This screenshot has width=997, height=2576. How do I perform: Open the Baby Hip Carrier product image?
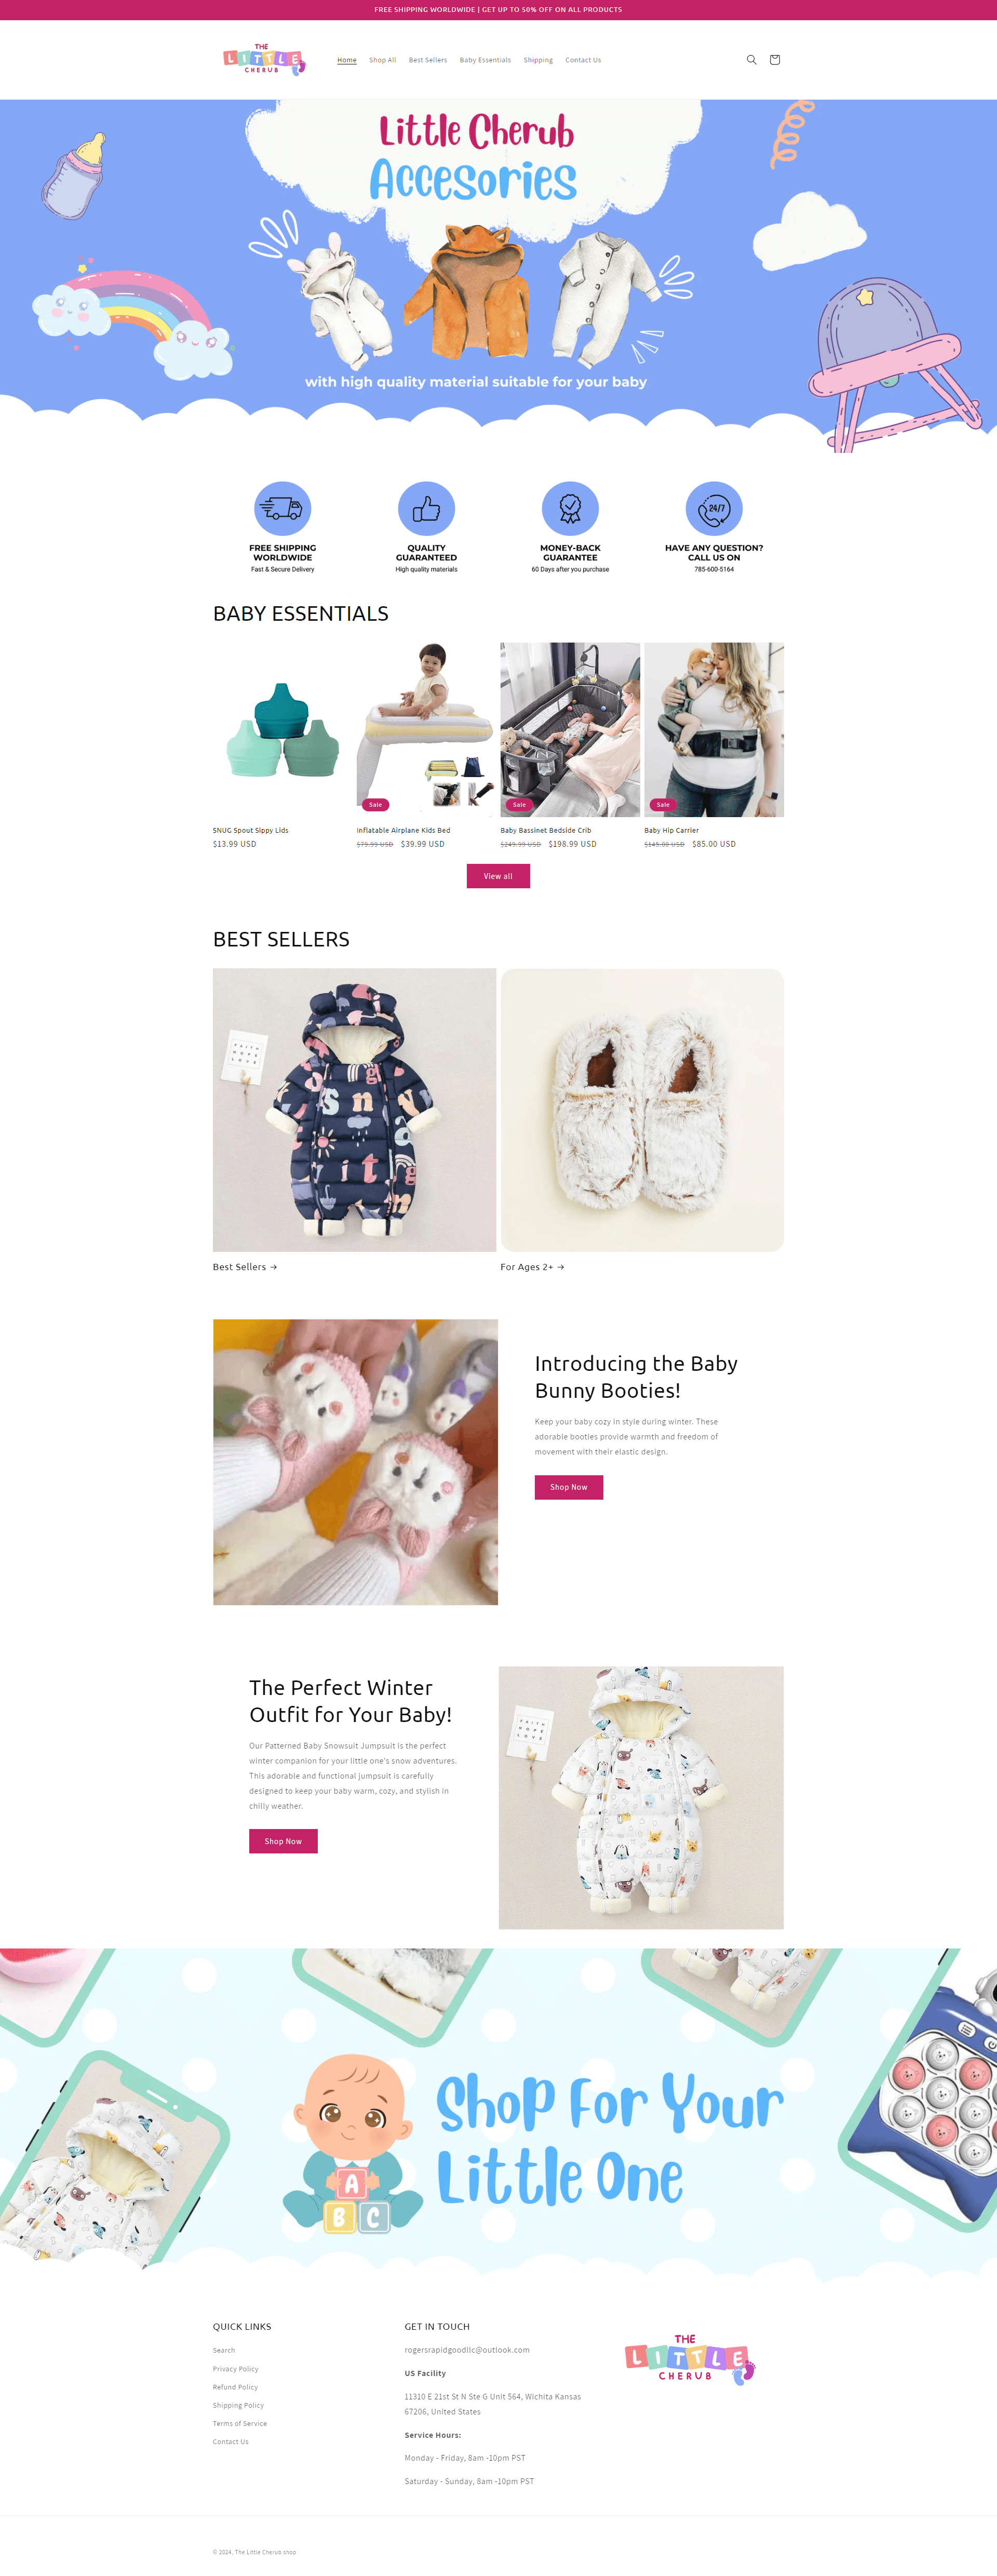coord(714,730)
